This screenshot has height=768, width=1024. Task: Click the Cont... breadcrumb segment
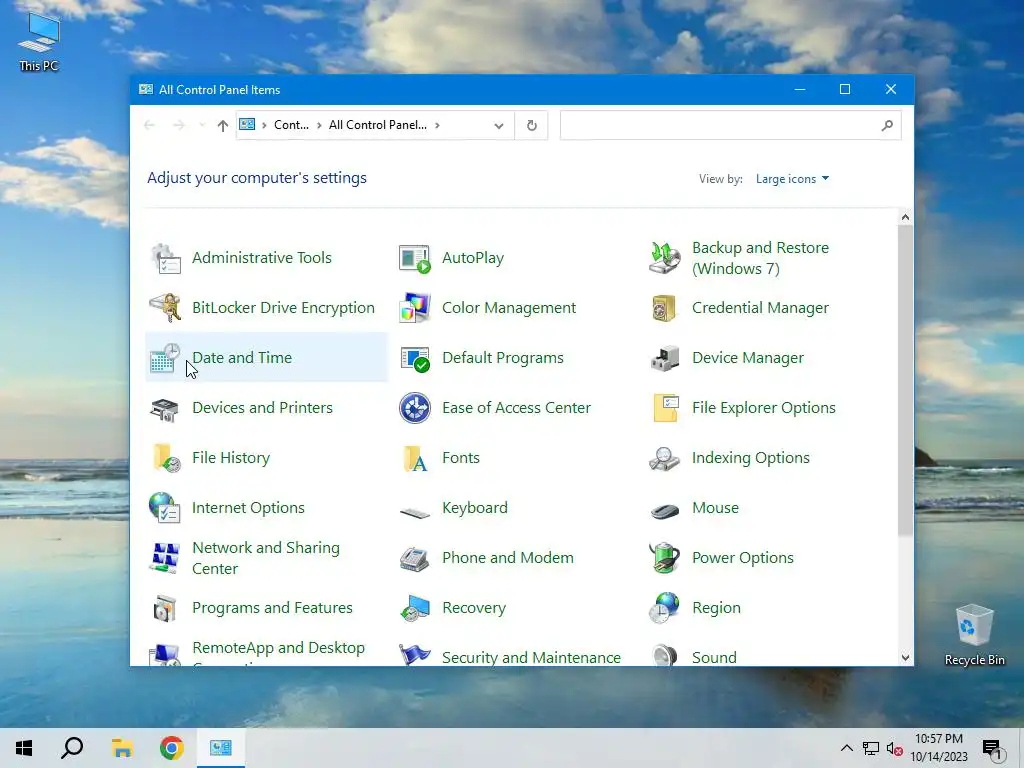pos(291,125)
